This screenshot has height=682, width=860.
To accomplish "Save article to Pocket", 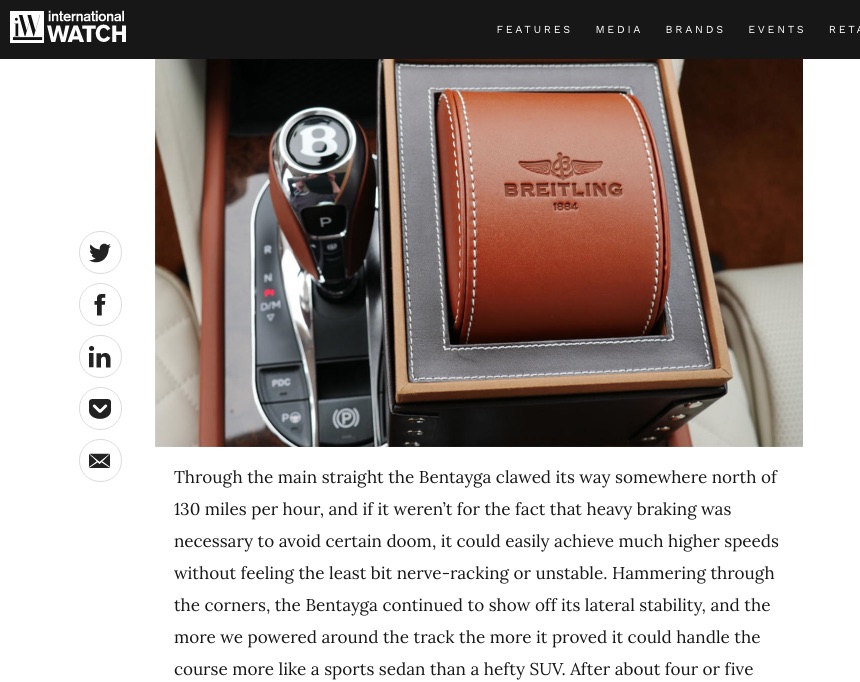I will (x=100, y=408).
